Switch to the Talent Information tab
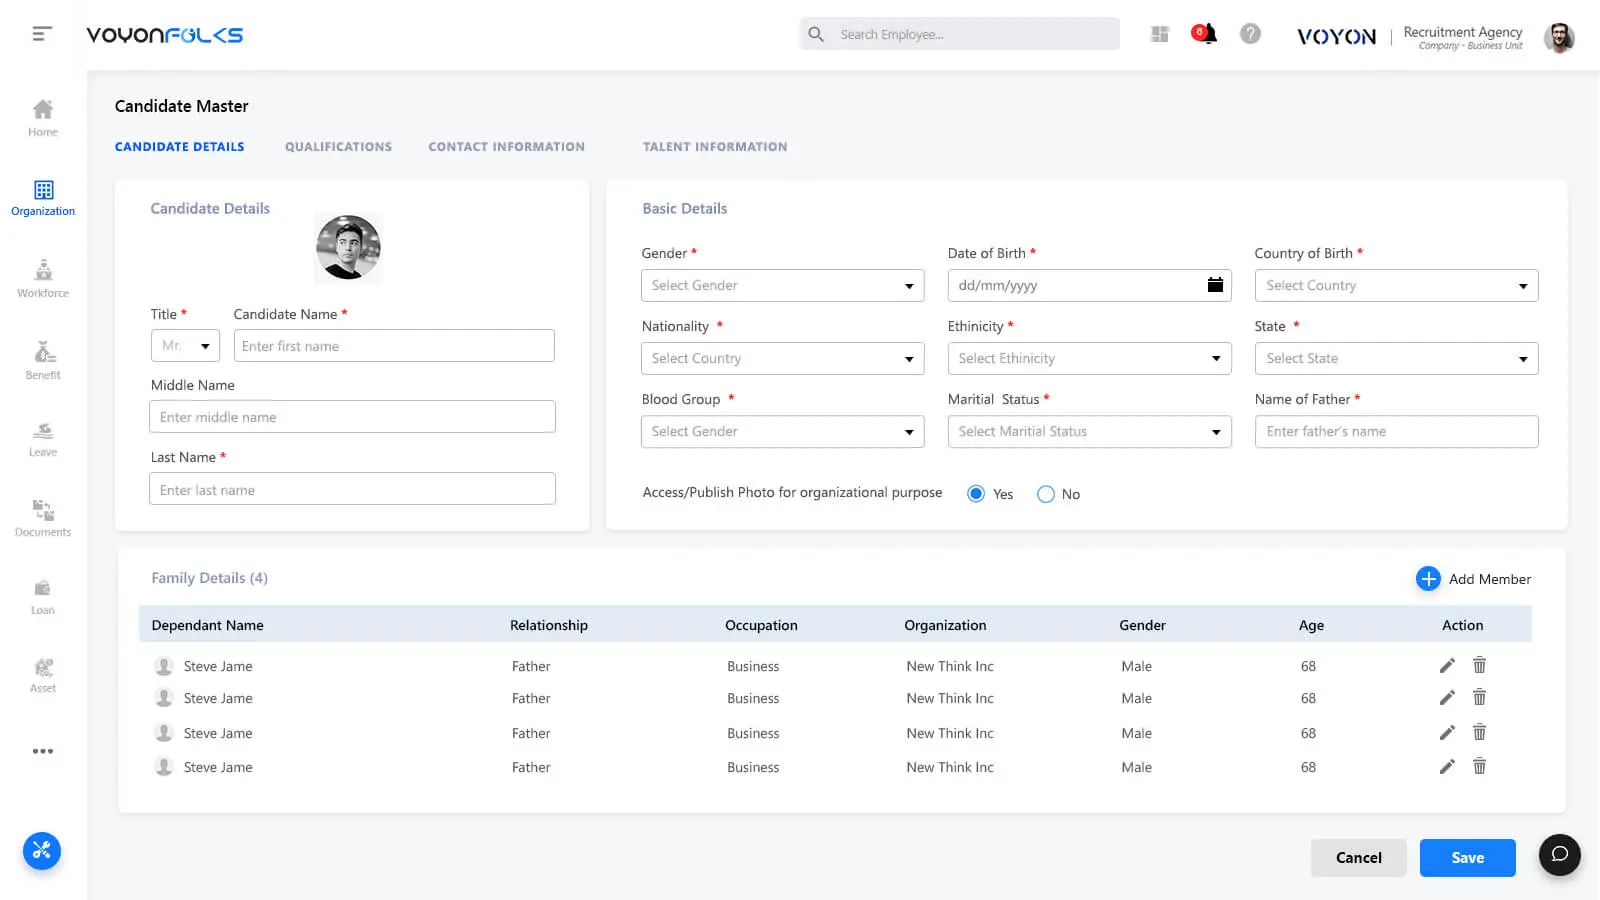The height and width of the screenshot is (900, 1600). [714, 147]
